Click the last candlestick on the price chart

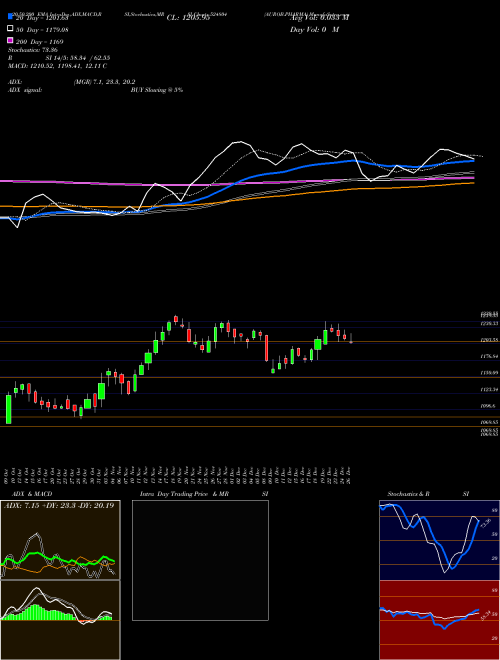(x=351, y=338)
